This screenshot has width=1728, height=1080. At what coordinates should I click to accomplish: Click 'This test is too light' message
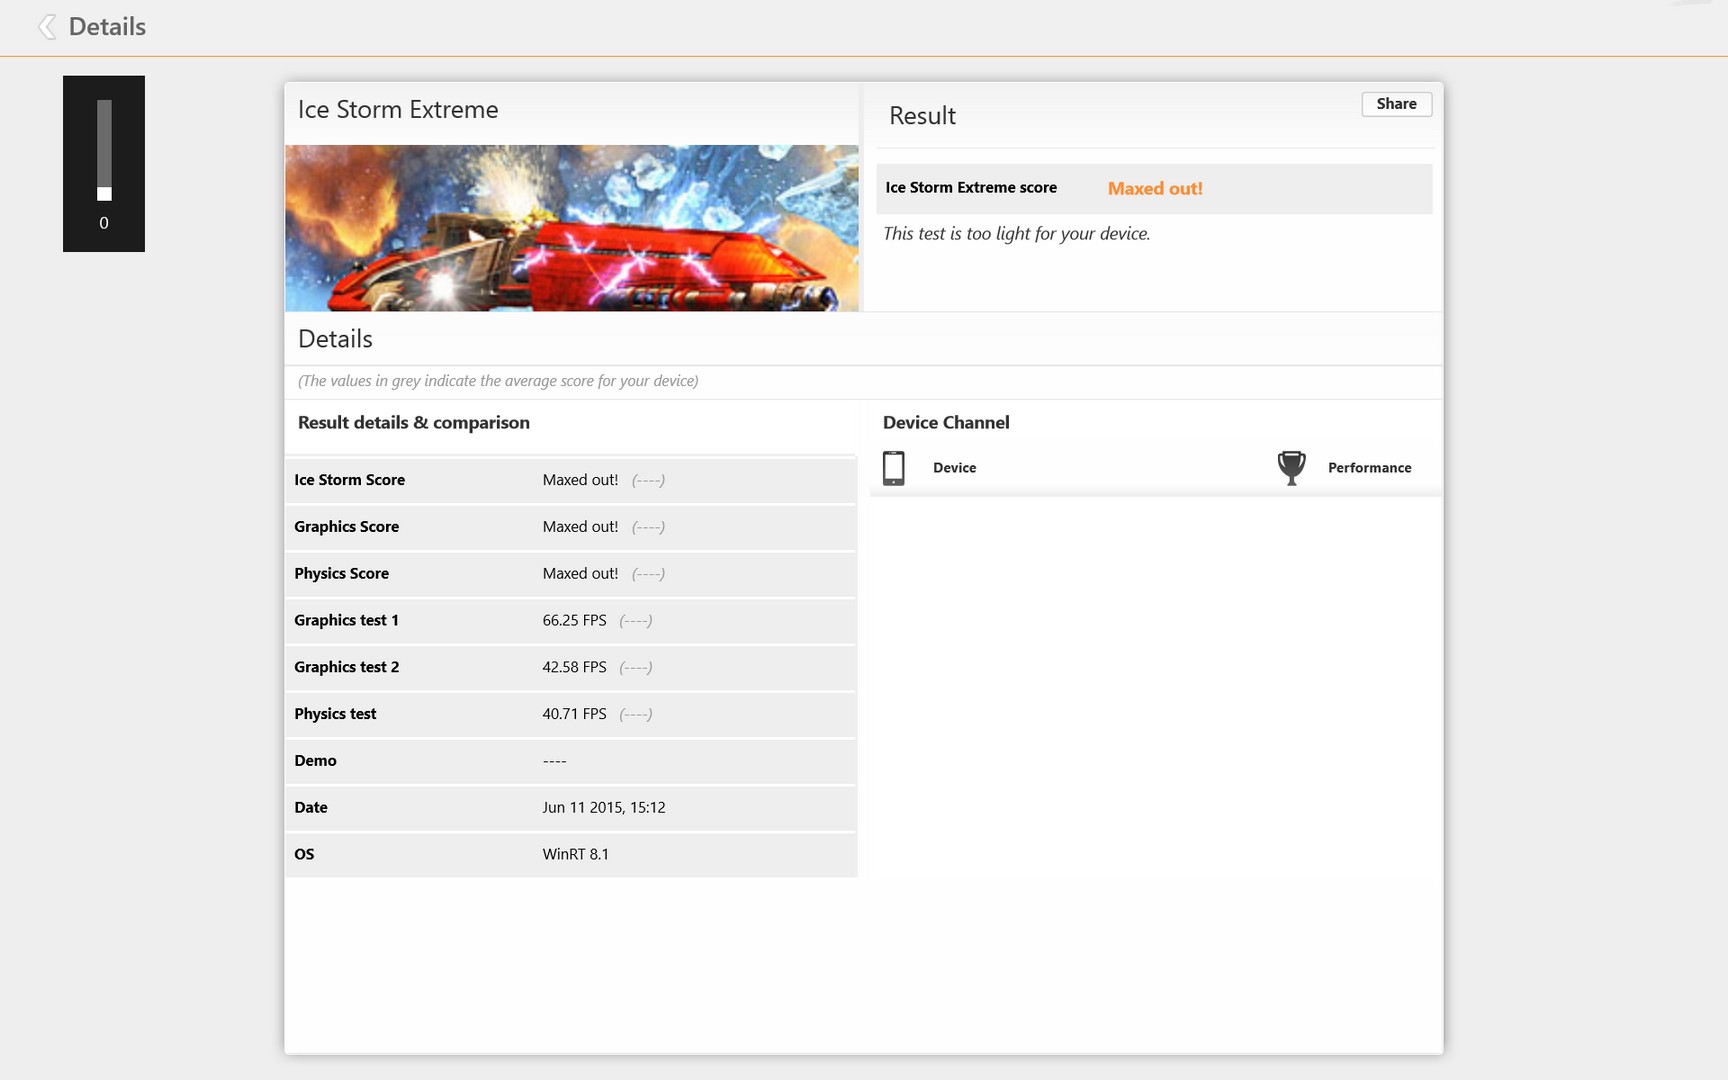tap(1016, 234)
